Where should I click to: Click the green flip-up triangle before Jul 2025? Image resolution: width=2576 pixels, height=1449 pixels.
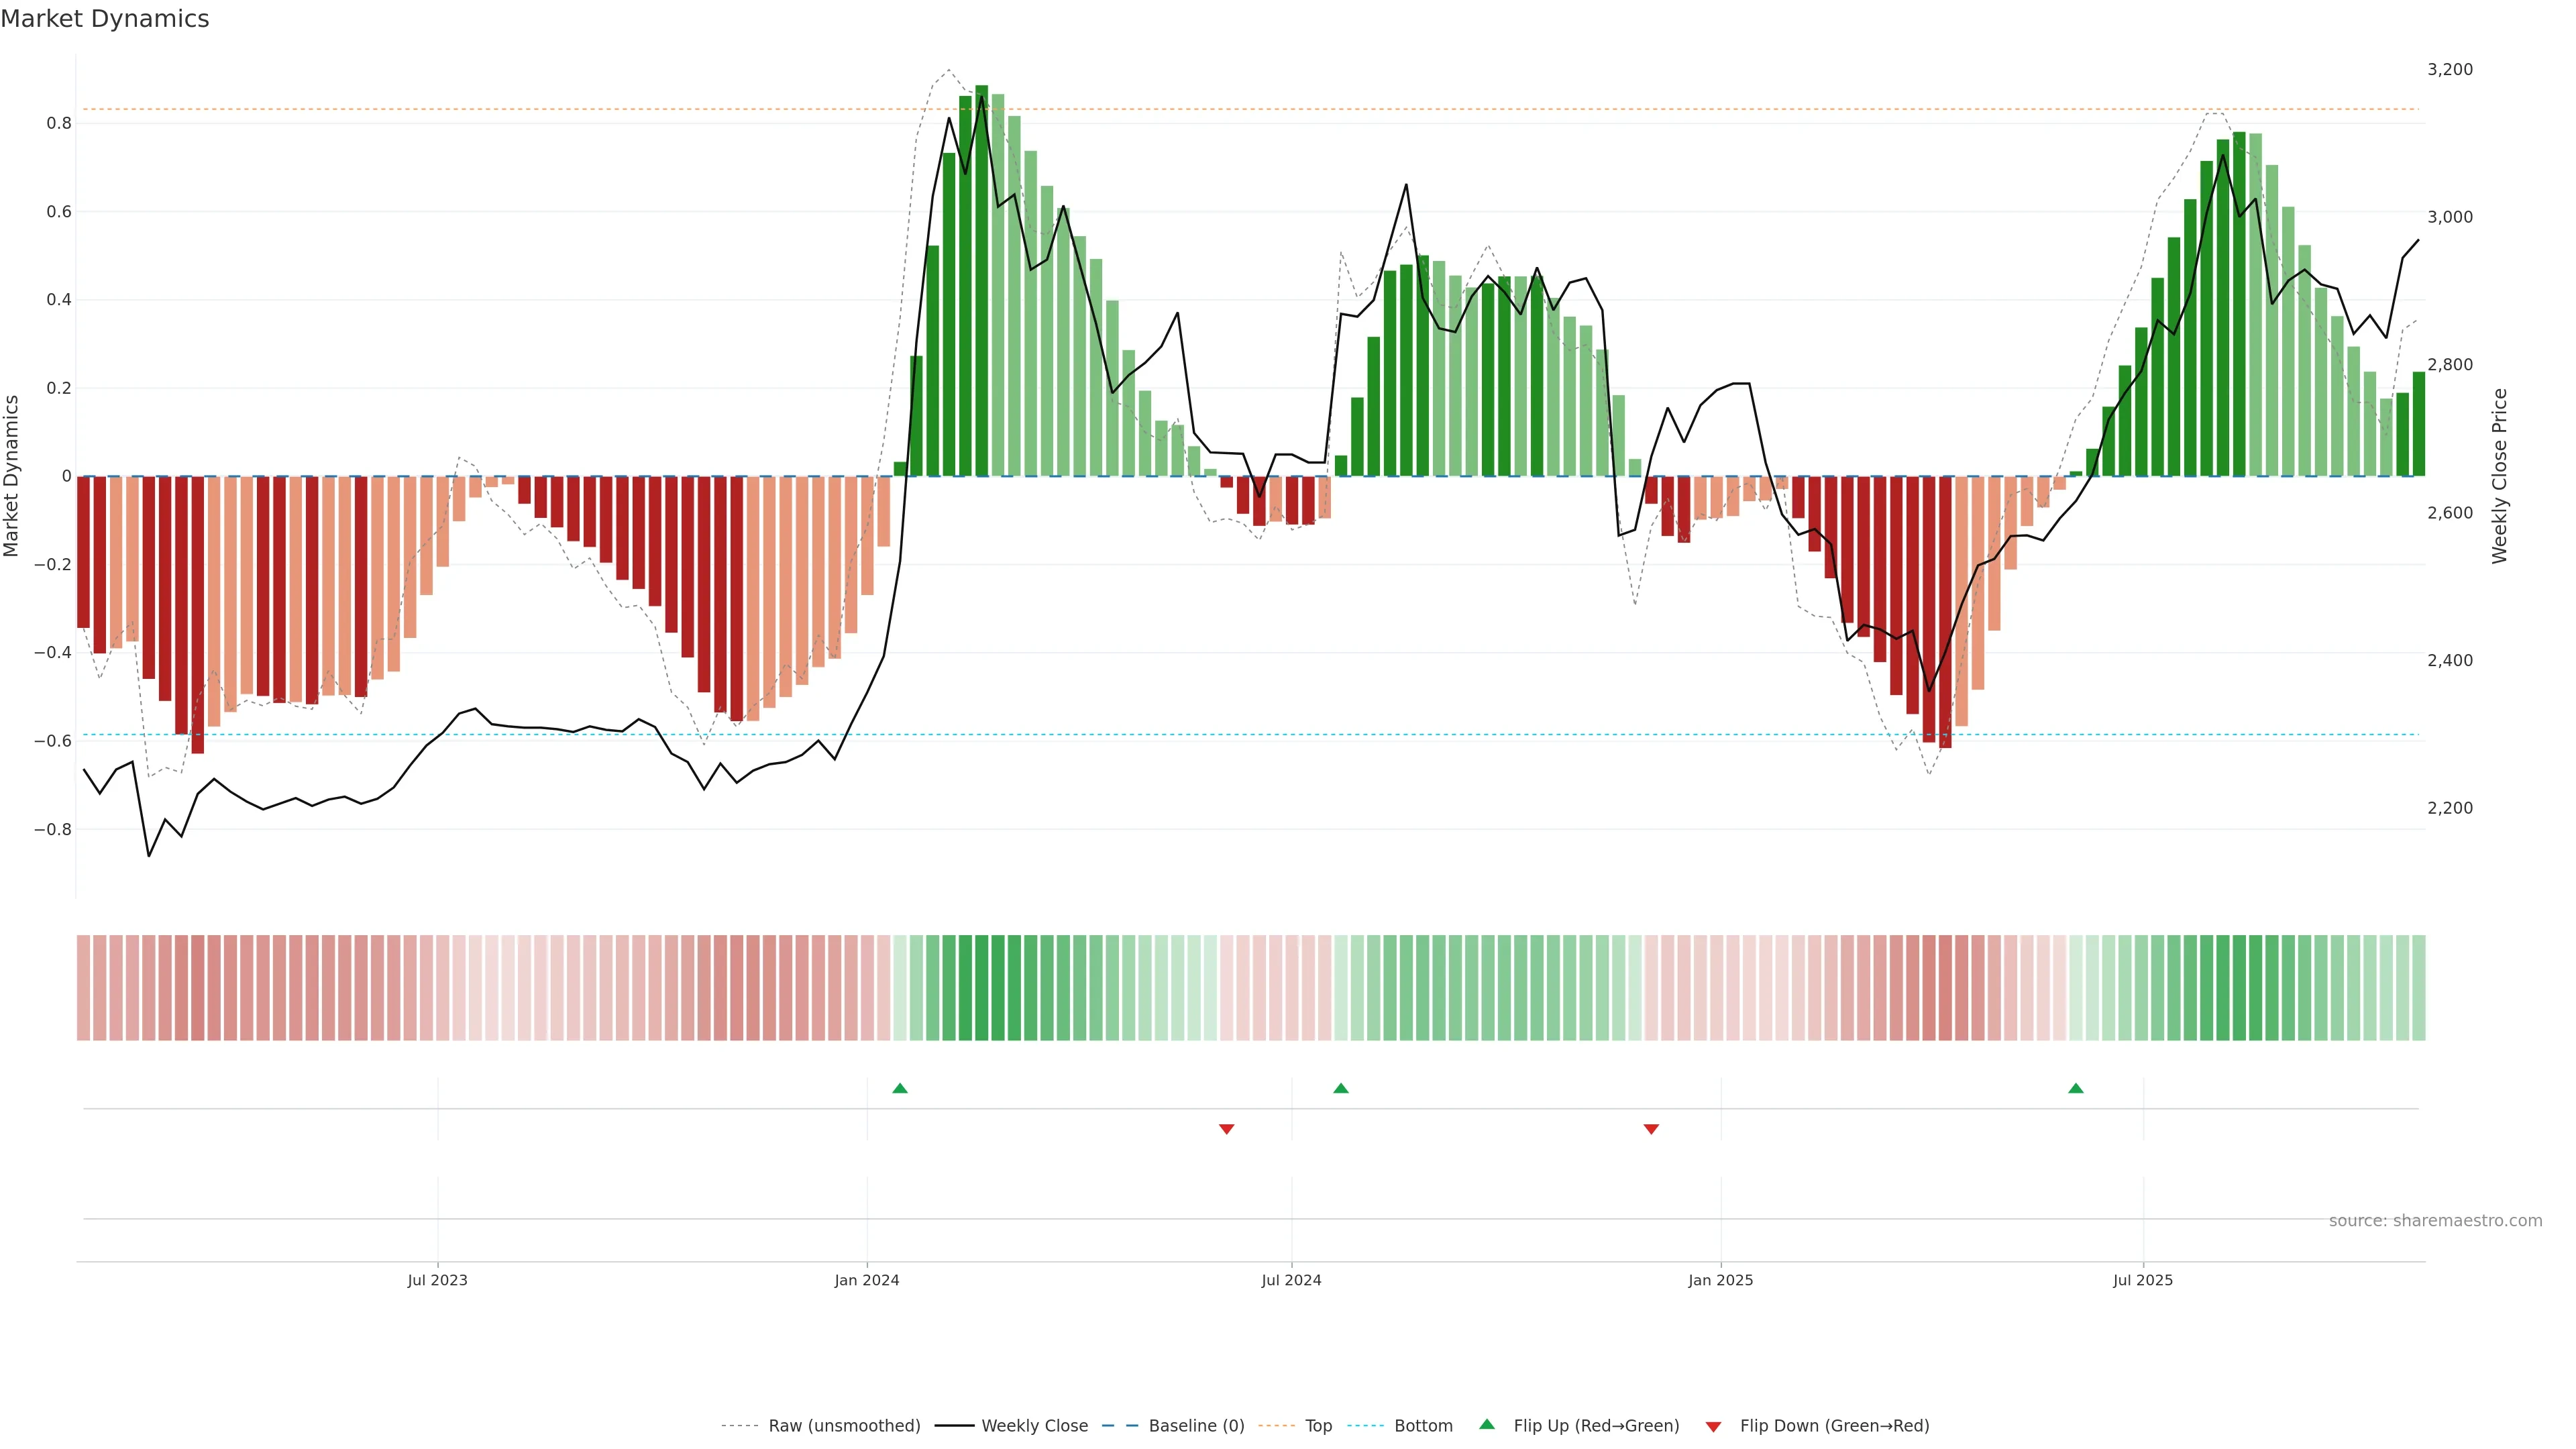2075,1088
